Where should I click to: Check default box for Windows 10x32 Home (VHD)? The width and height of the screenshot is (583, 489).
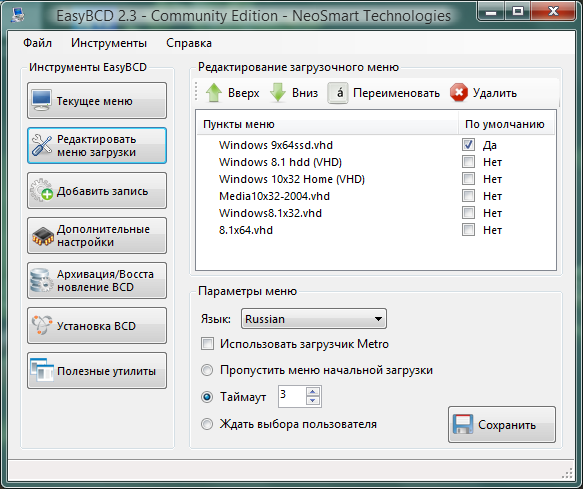468,179
